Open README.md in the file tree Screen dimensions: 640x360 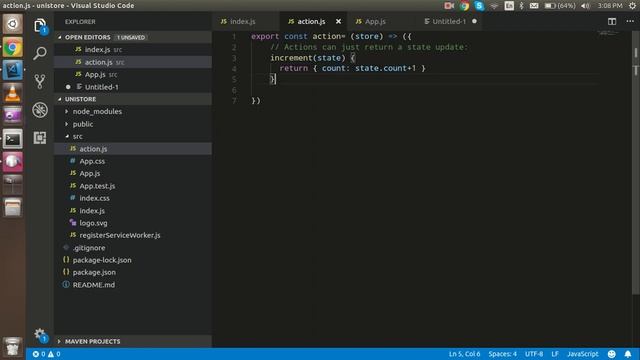(x=133, y=285)
